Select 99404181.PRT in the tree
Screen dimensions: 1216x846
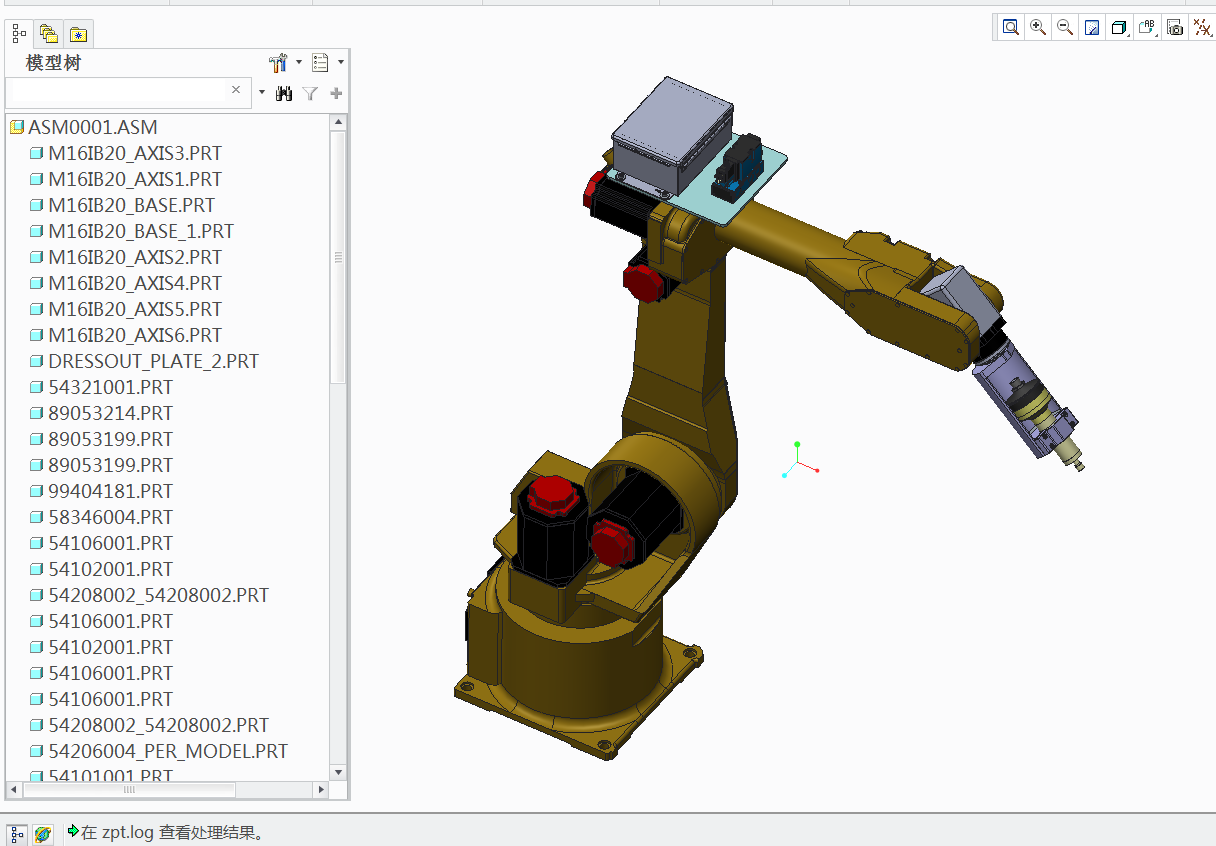point(110,491)
